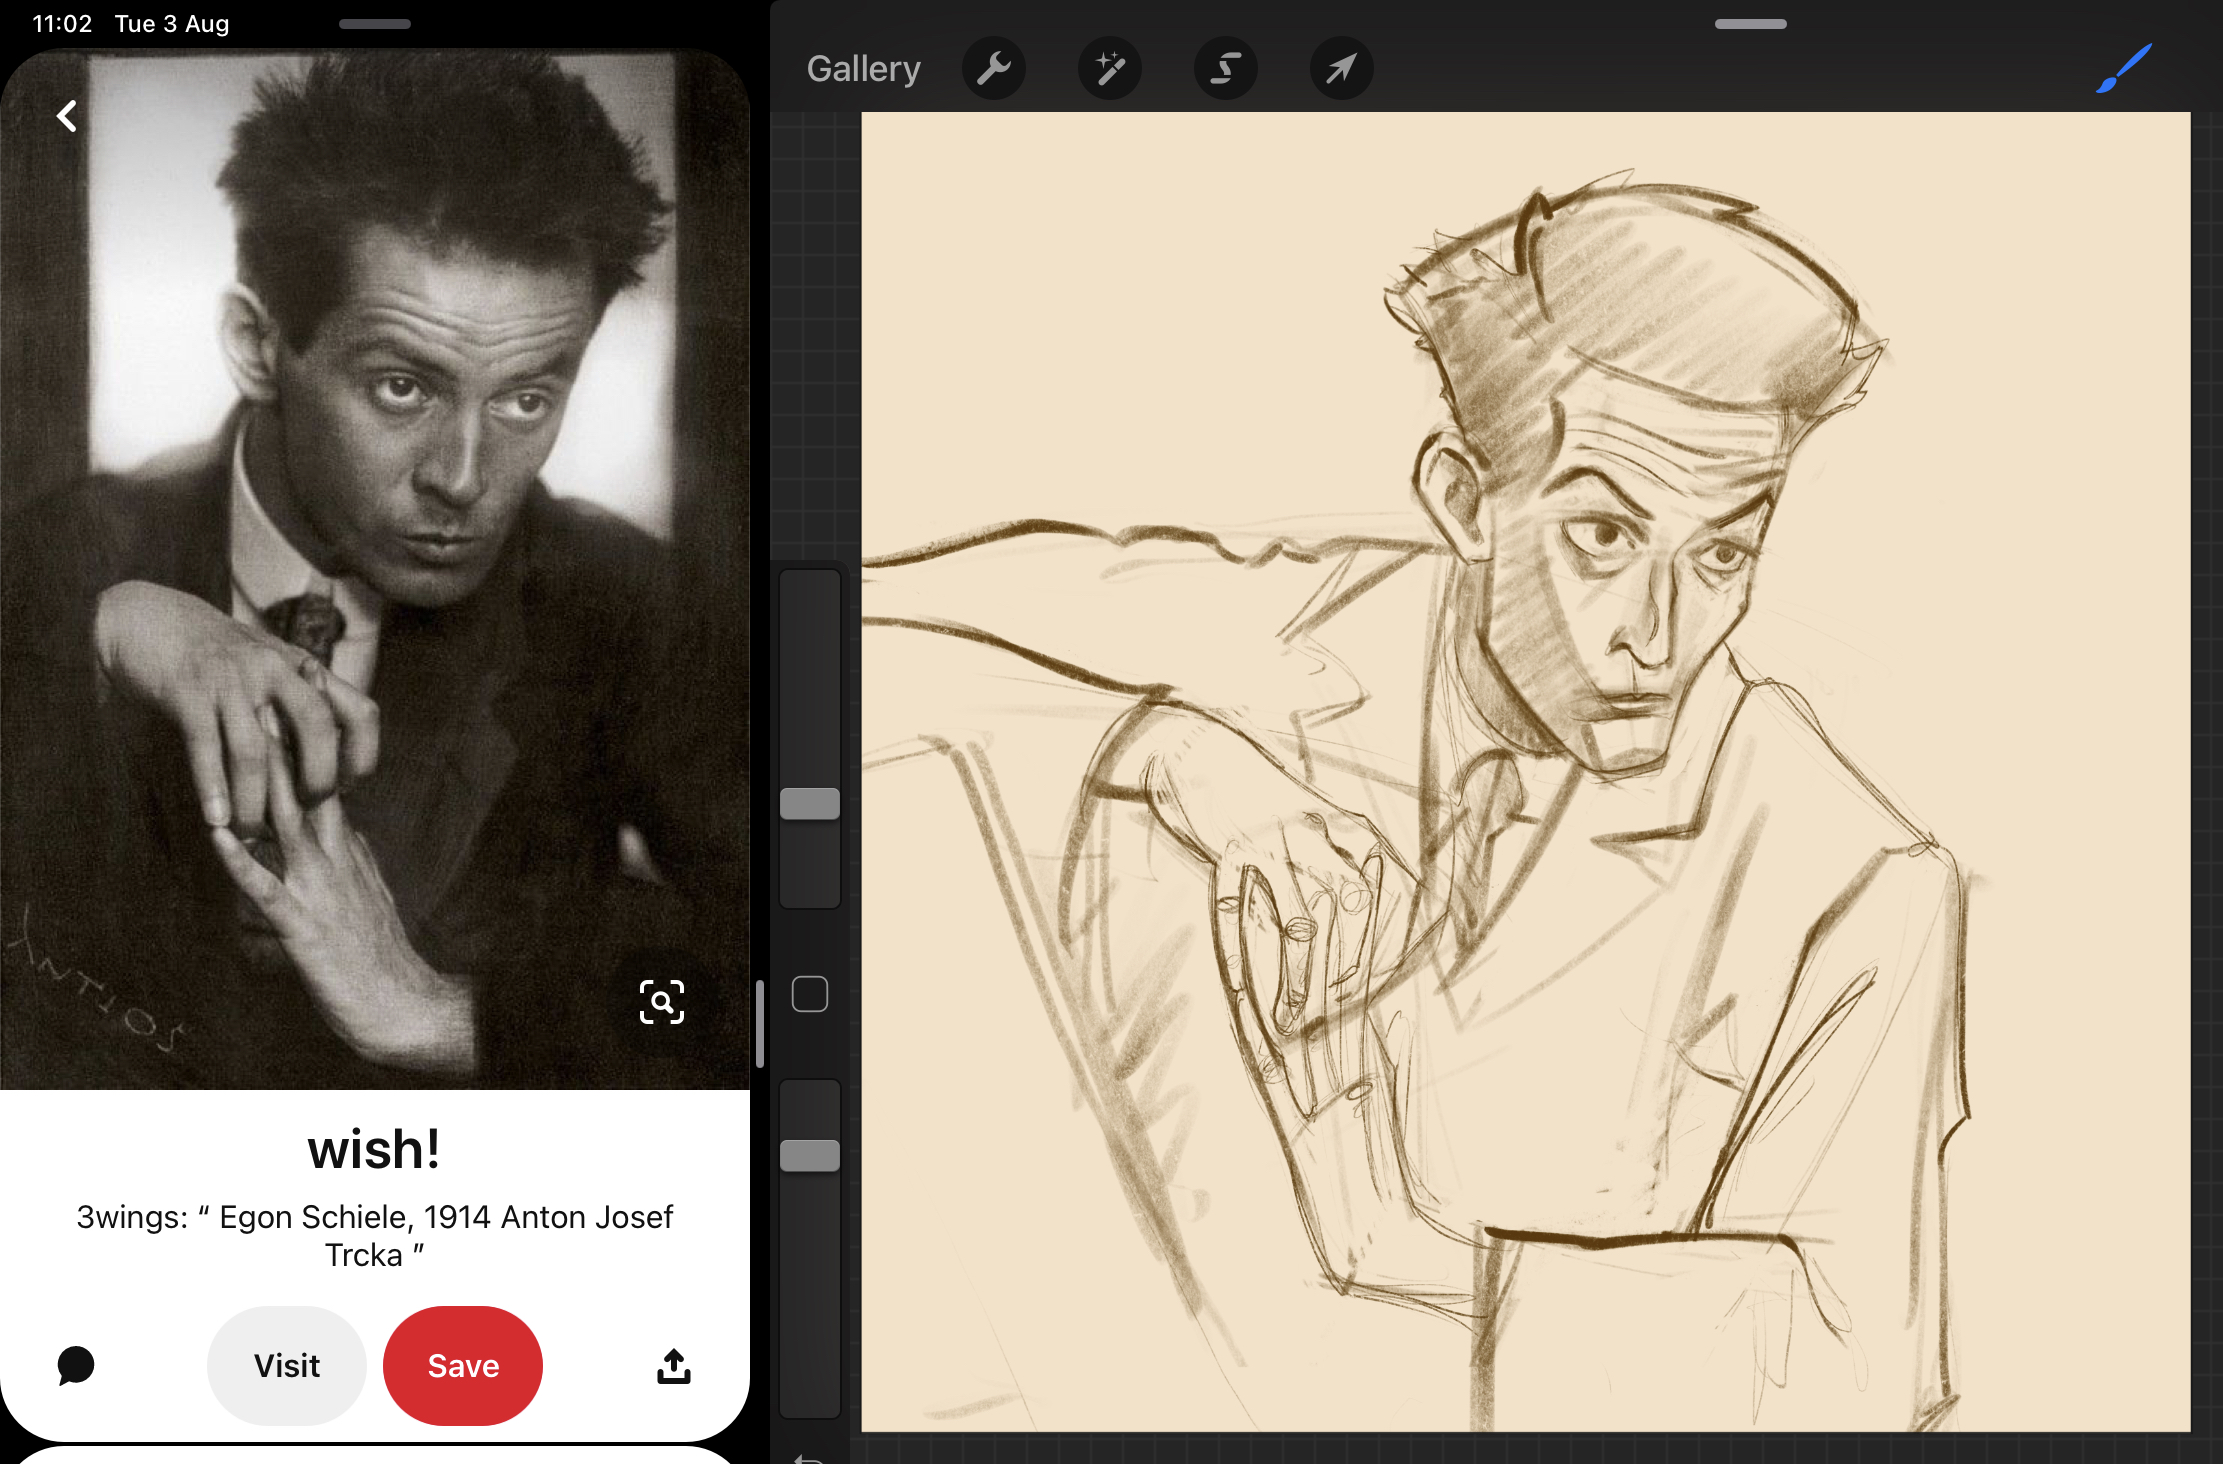The image size is (2223, 1464).
Task: Open the Gallery view
Action: (863, 69)
